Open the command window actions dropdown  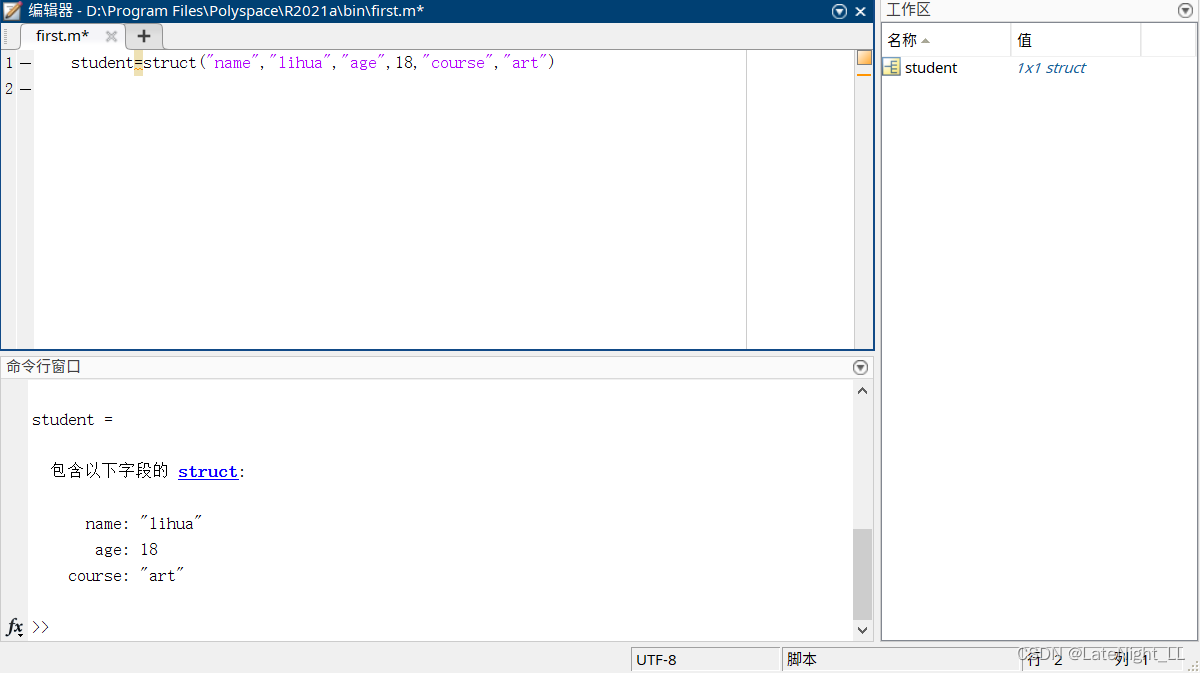click(x=860, y=367)
